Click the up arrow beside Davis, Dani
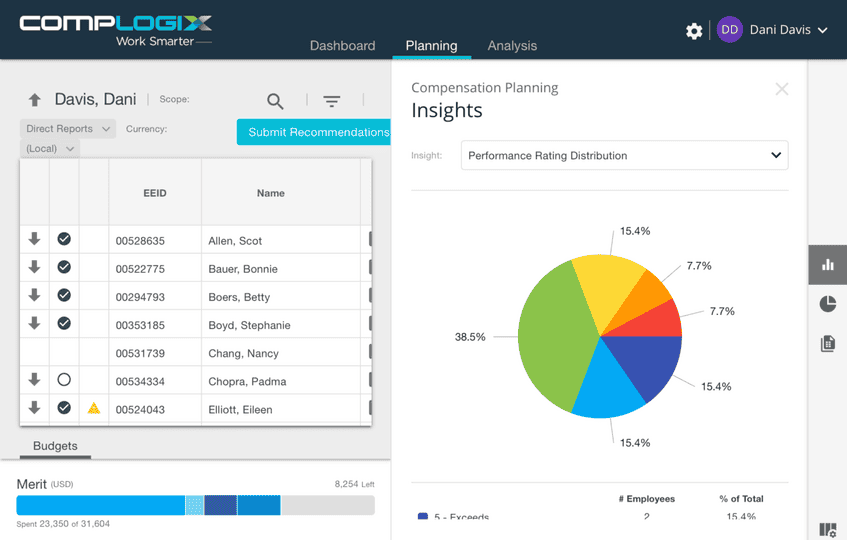The height and width of the screenshot is (540, 847). pyautogui.click(x=35, y=100)
